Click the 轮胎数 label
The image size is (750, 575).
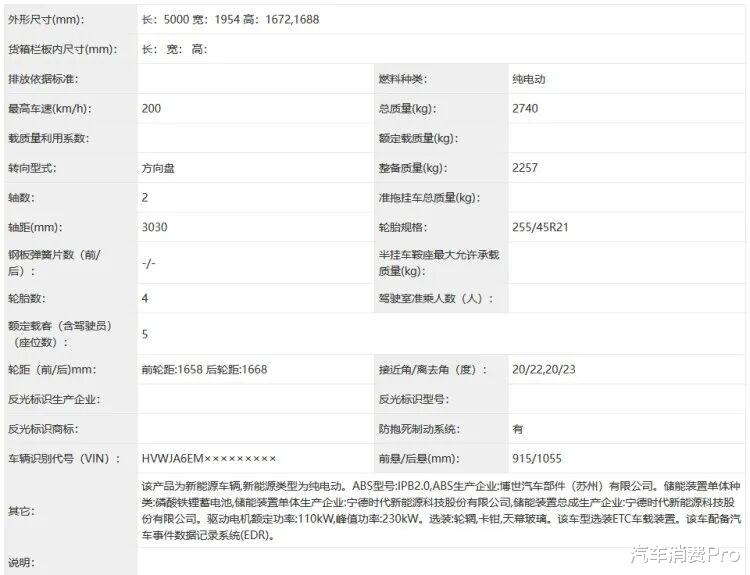26,299
